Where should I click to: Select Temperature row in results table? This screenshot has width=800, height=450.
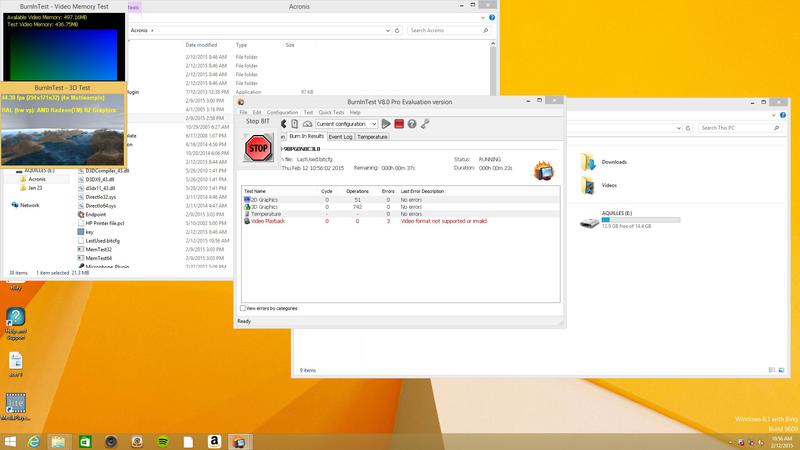(x=401, y=214)
